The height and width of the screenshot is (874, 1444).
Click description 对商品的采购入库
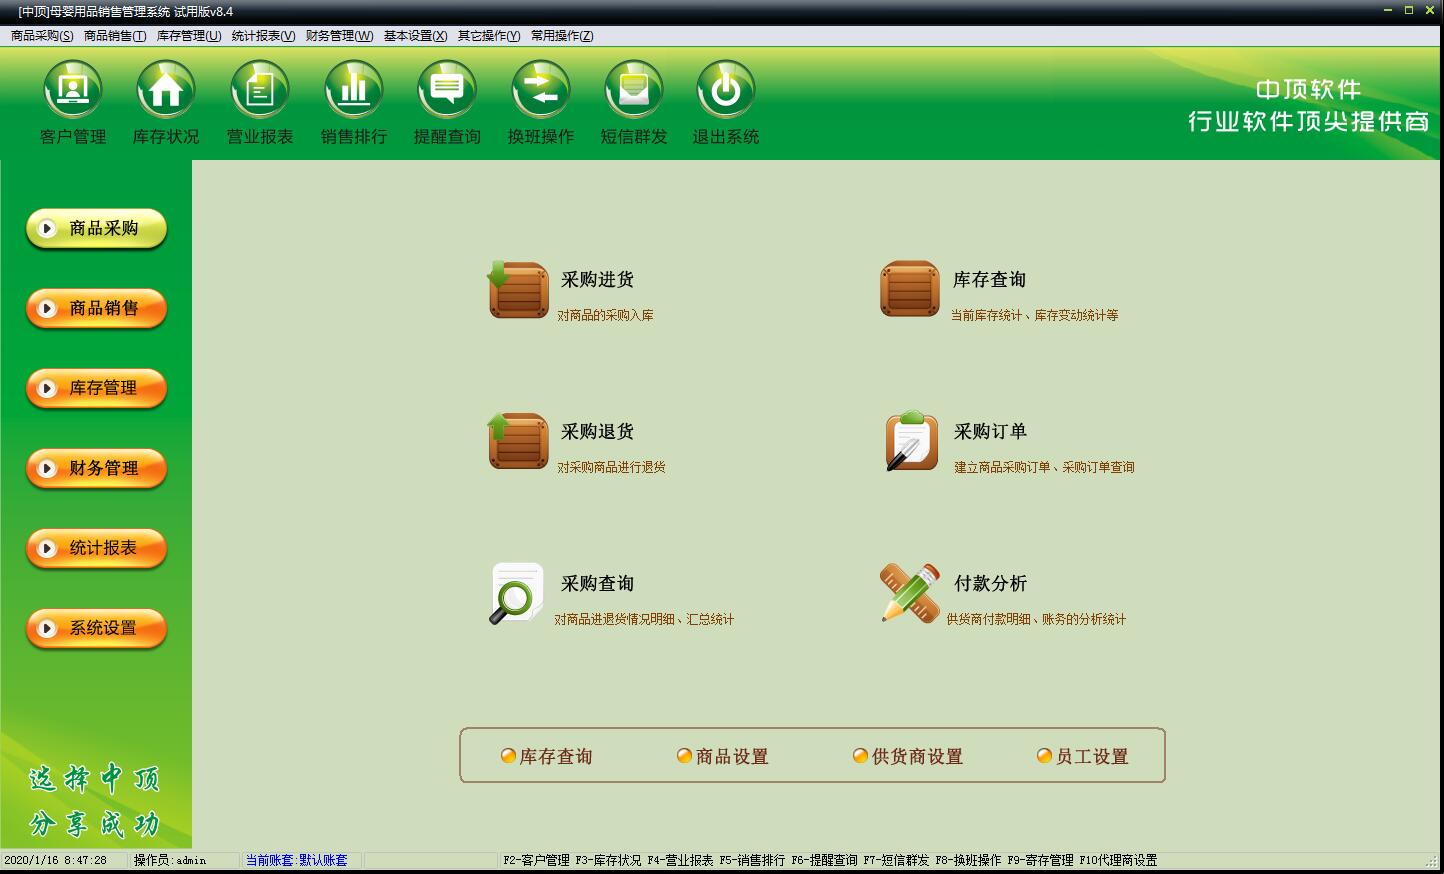point(605,316)
